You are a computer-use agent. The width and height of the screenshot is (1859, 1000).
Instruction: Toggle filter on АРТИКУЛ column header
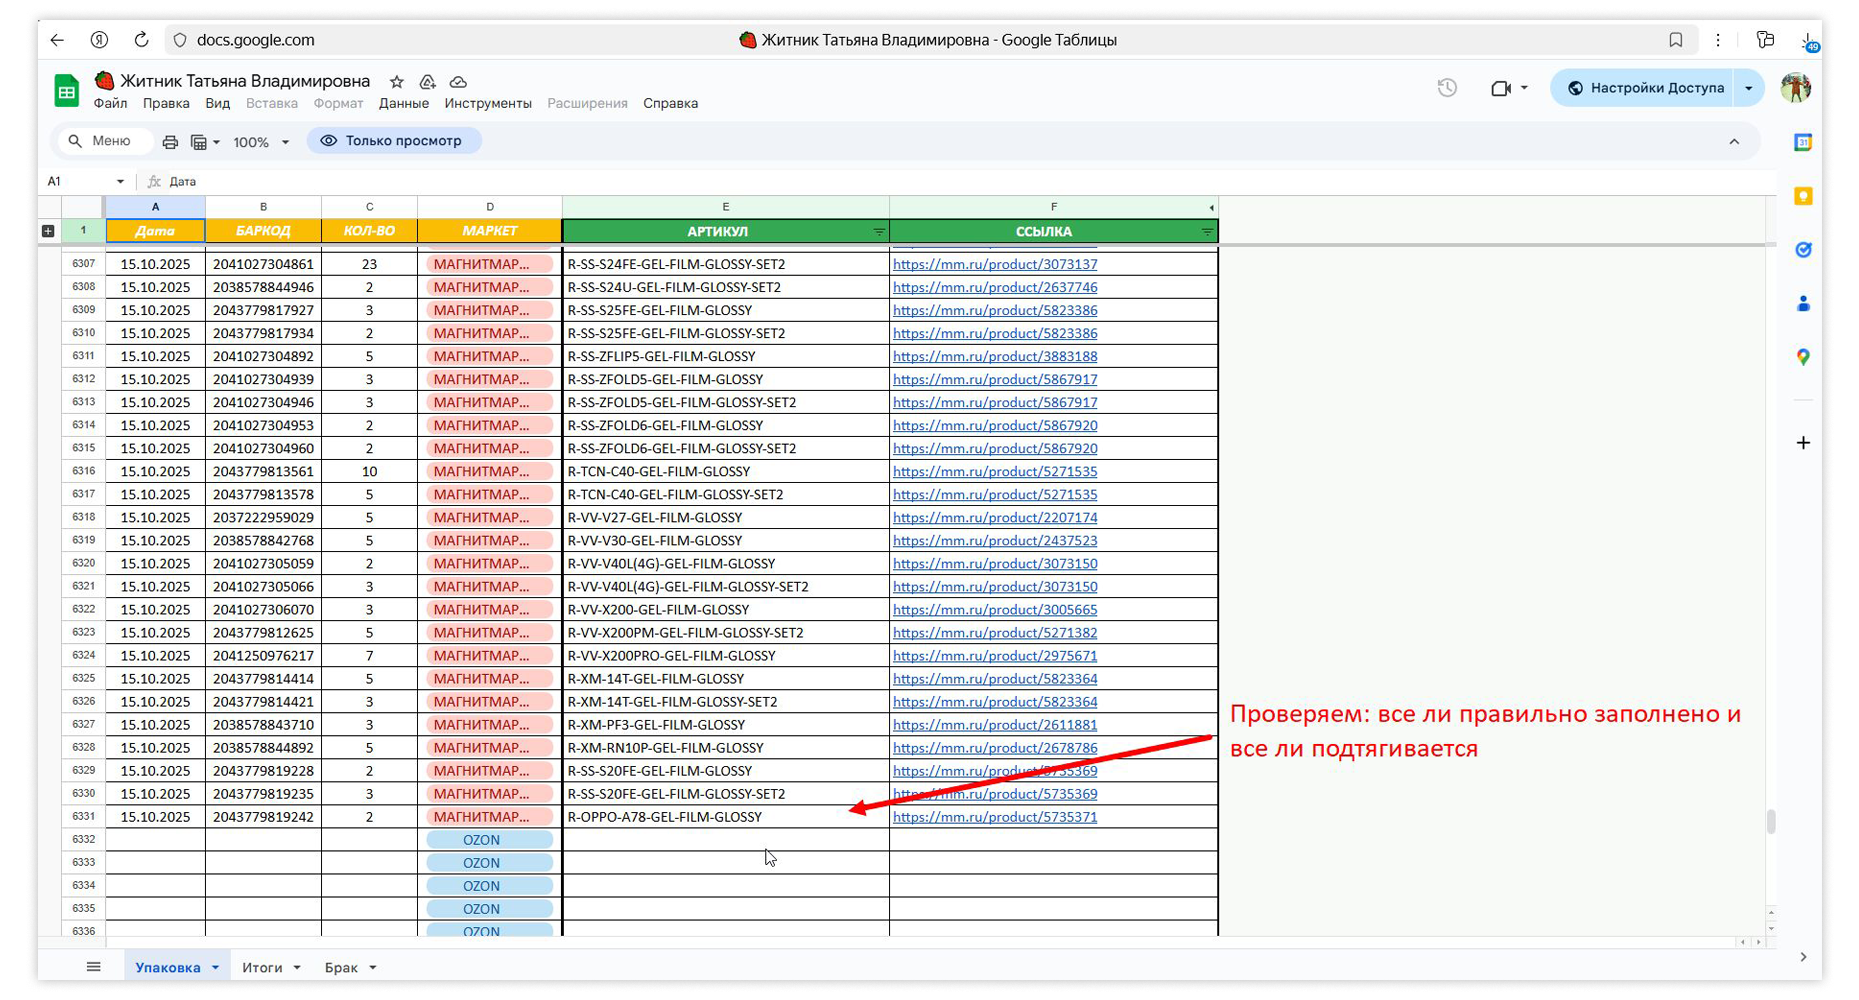878,232
